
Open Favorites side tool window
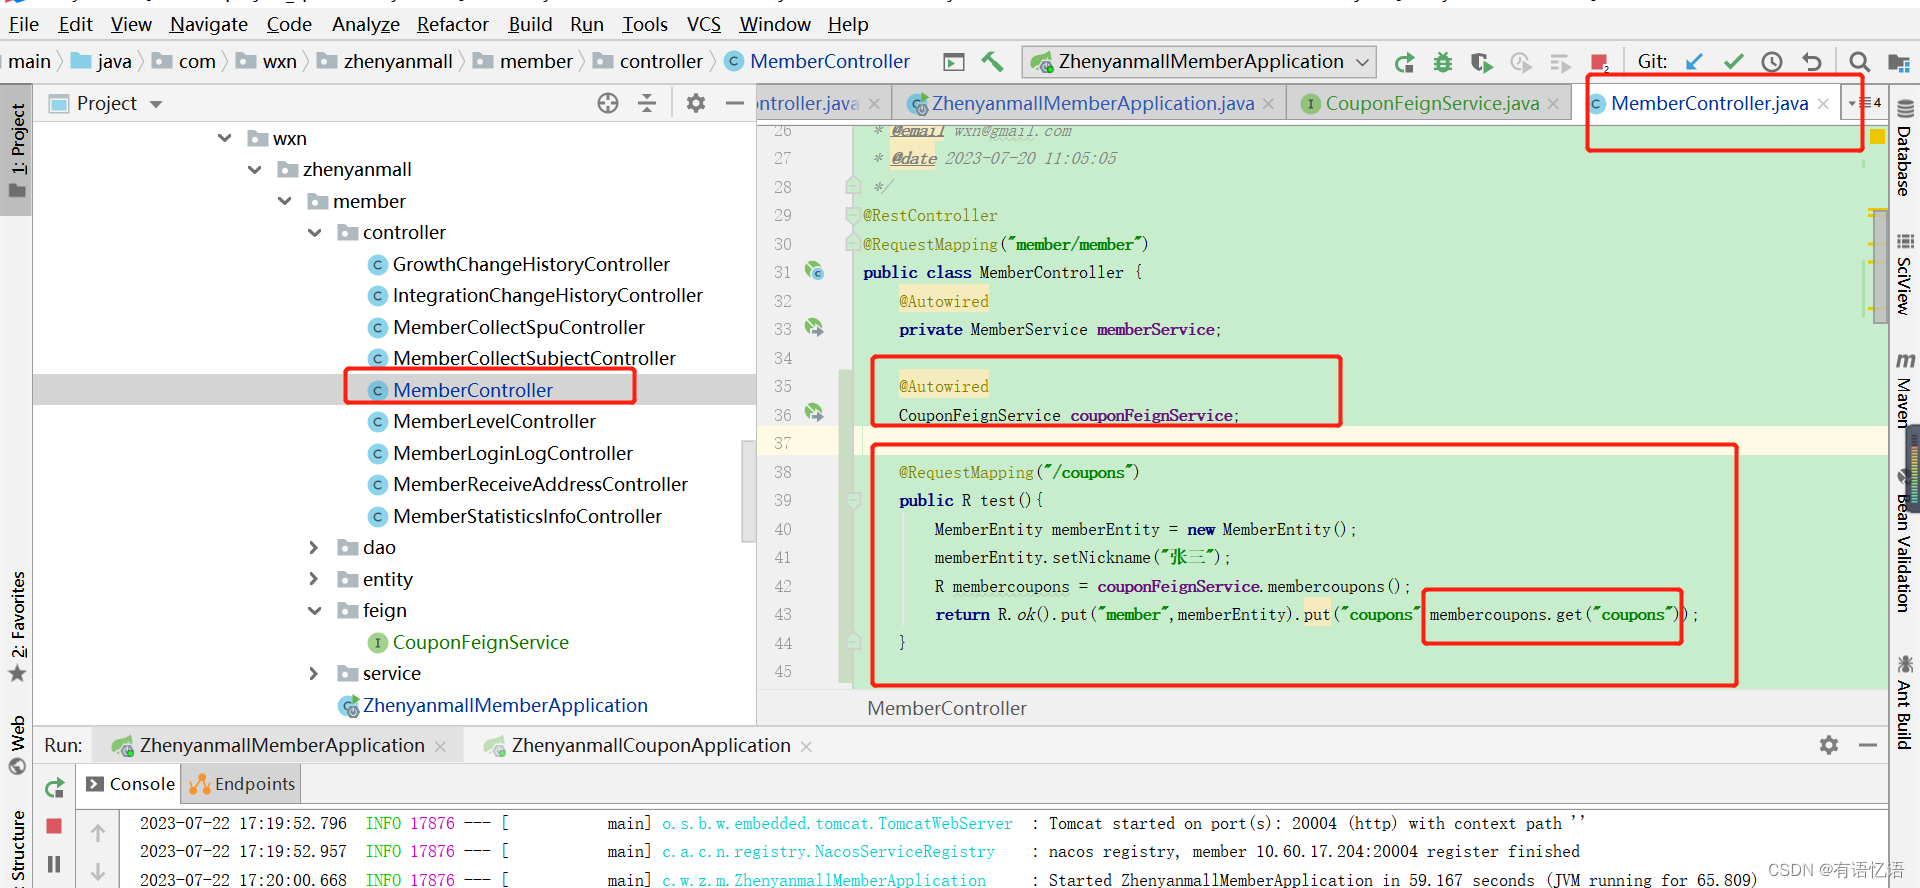pos(18,627)
